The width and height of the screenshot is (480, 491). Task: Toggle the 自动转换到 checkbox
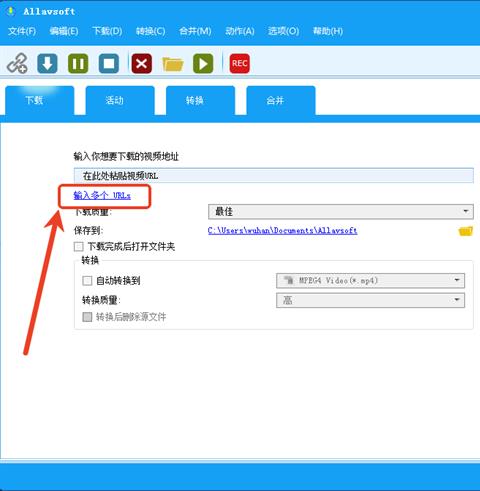point(87,281)
